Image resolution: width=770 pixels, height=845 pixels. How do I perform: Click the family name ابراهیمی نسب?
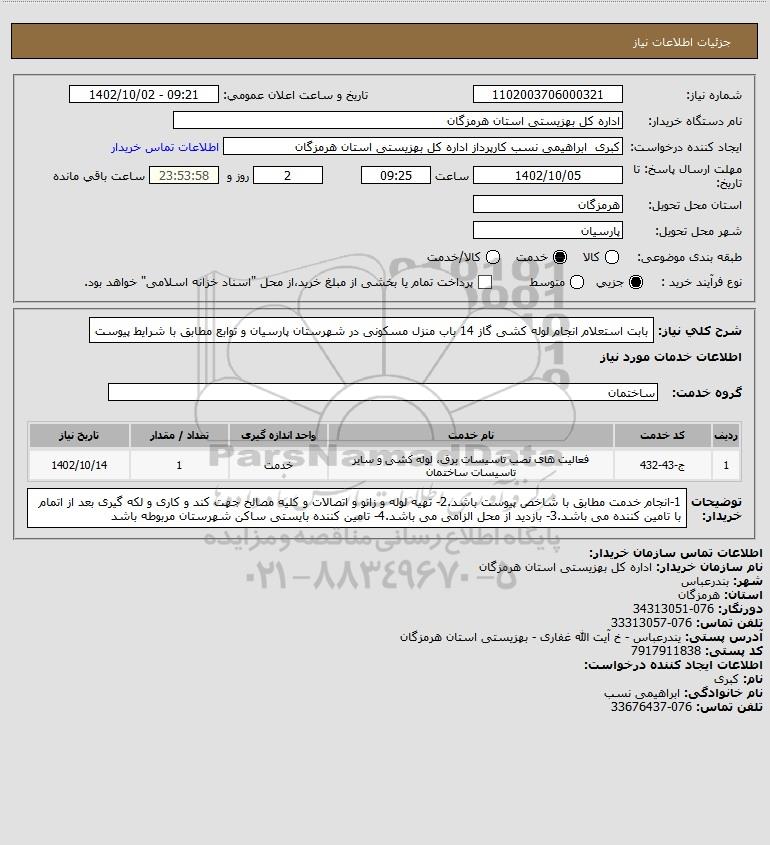pyautogui.click(x=642, y=693)
